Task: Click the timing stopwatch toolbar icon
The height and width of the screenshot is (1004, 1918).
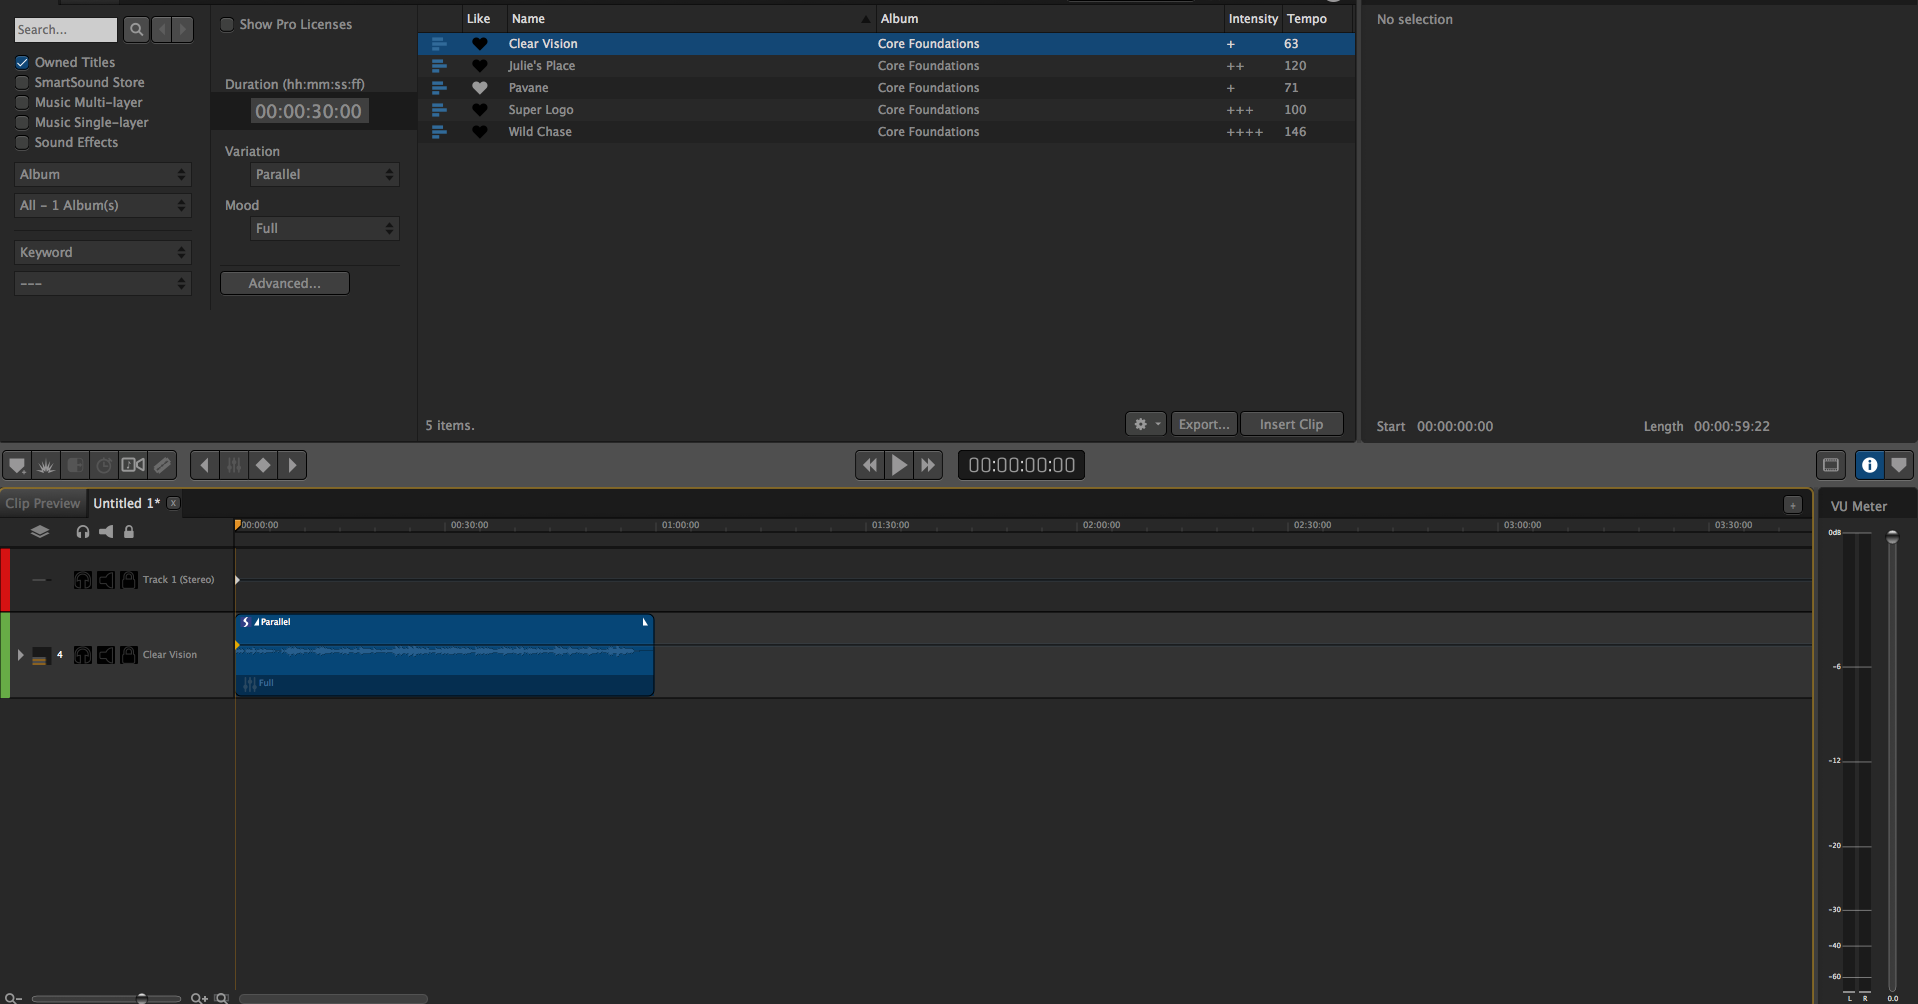Action: click(x=104, y=465)
